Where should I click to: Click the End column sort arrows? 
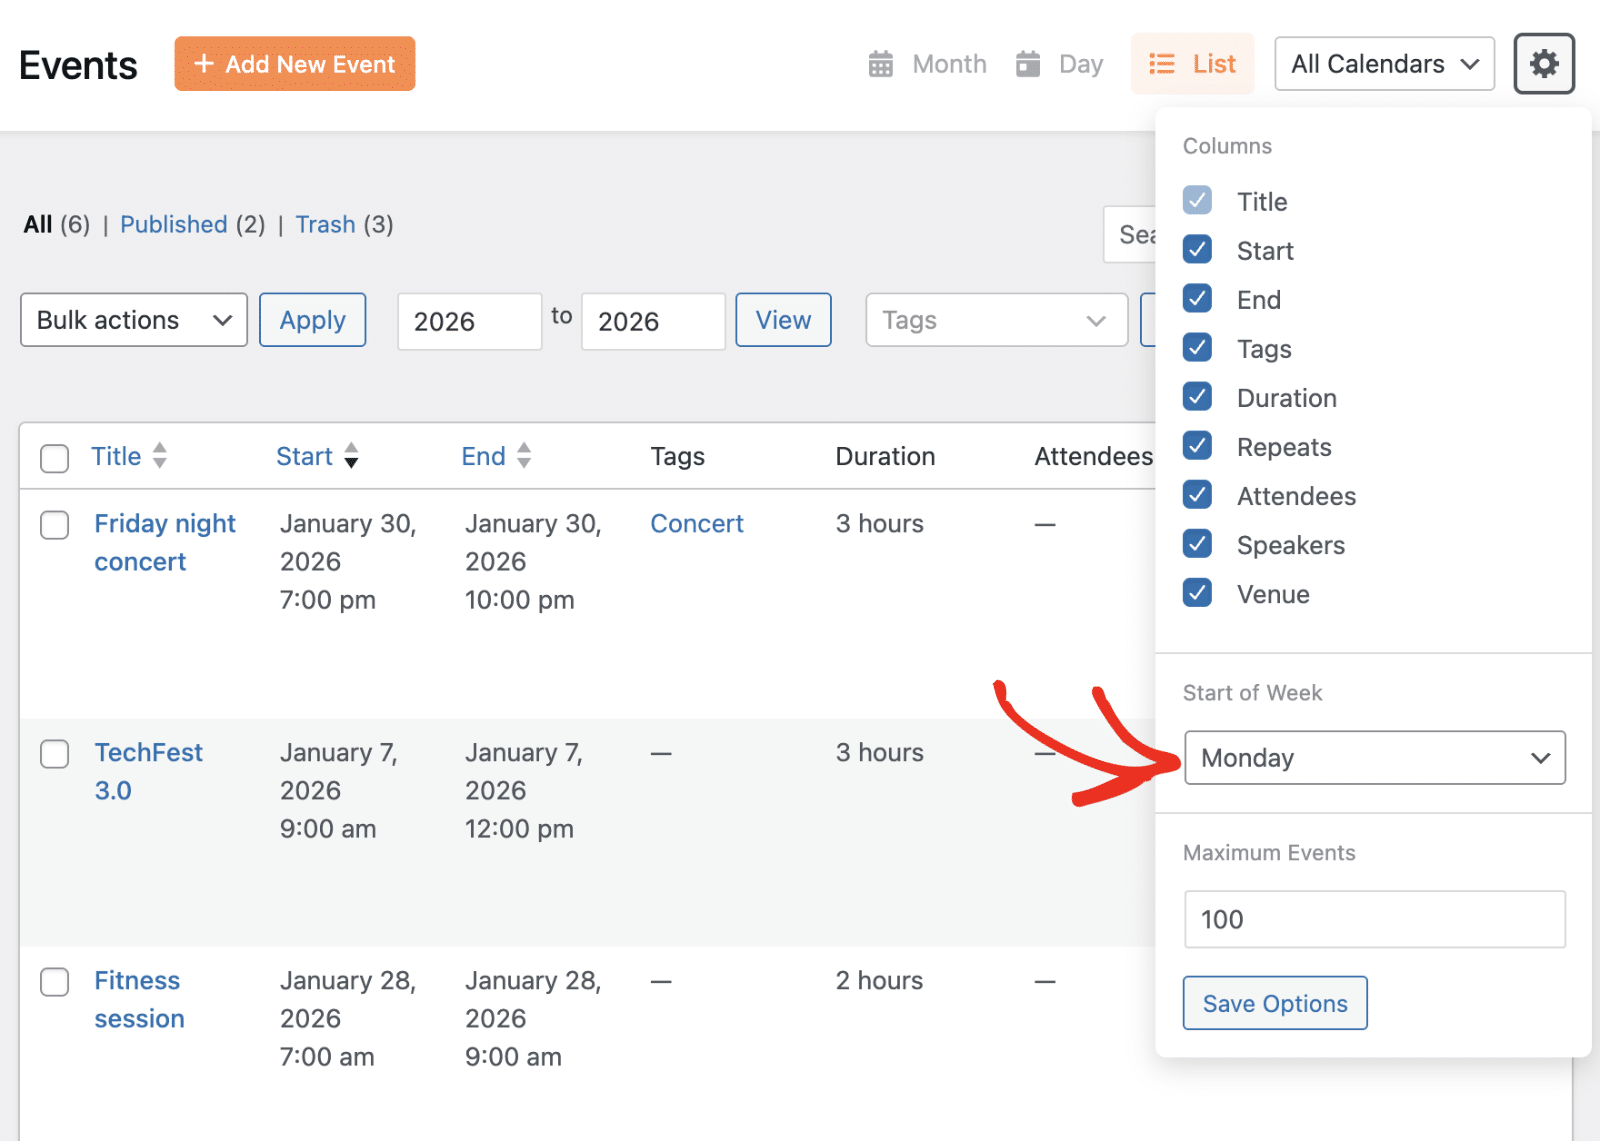(524, 456)
